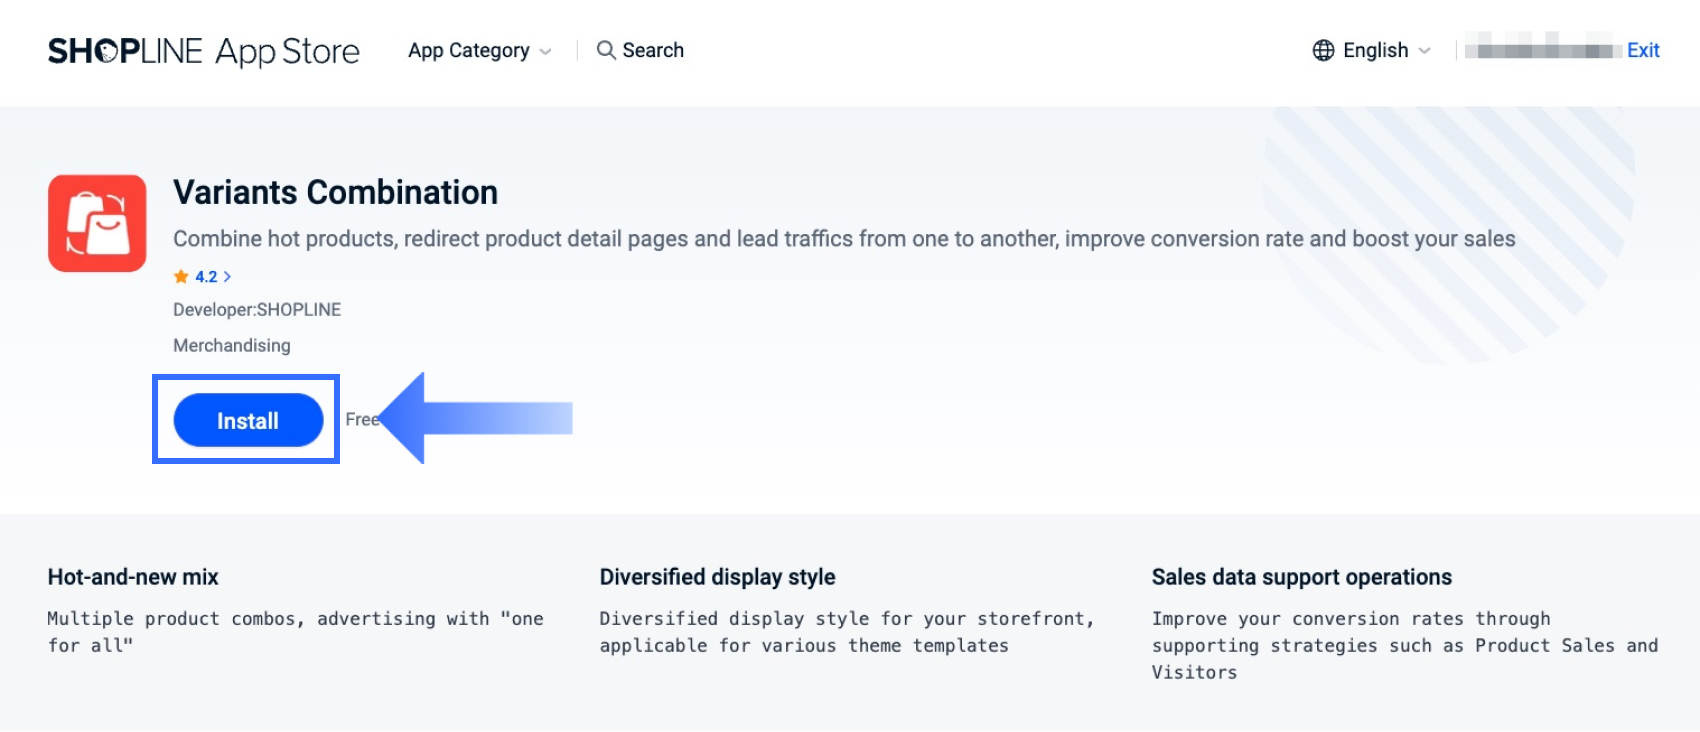The height and width of the screenshot is (732, 1700).
Task: Click the chevron beside App Category
Action: (x=545, y=52)
